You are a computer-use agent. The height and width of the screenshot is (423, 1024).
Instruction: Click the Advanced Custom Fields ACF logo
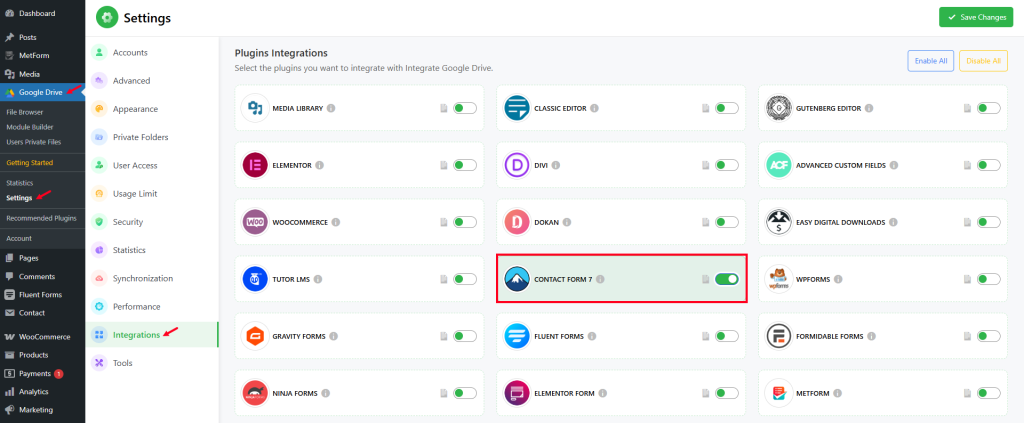[779, 165]
